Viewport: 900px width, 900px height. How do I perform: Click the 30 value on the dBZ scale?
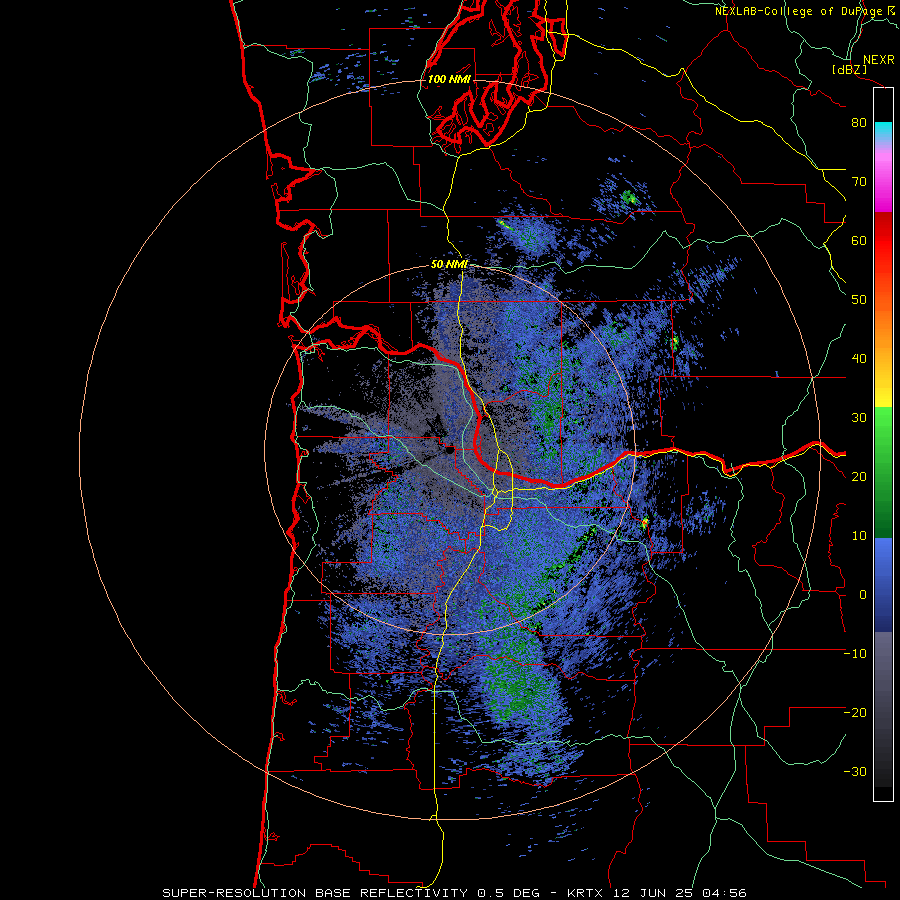[x=859, y=418]
